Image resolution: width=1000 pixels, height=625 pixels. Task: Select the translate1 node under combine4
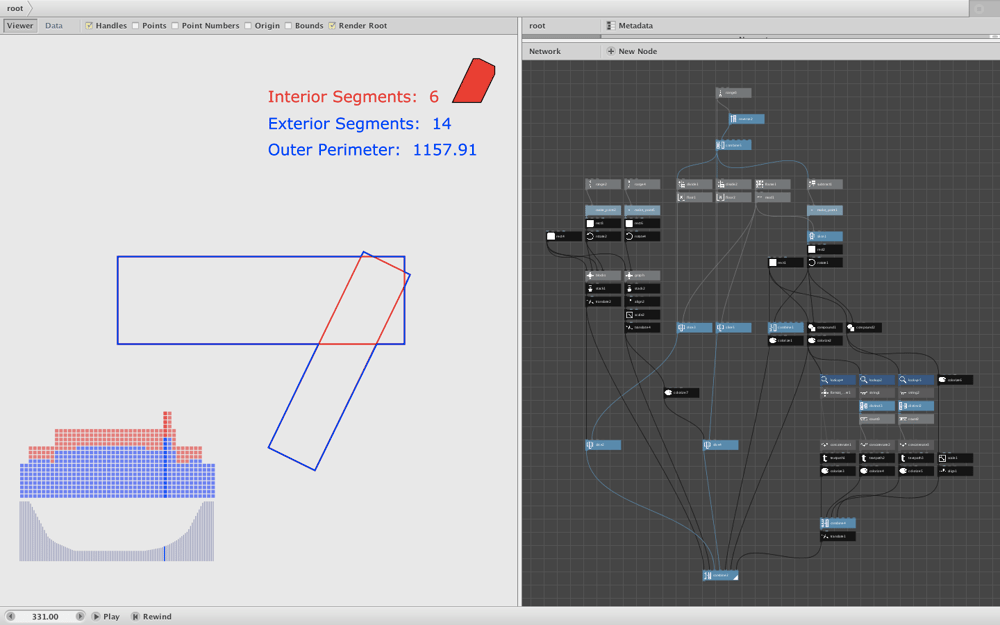838,536
